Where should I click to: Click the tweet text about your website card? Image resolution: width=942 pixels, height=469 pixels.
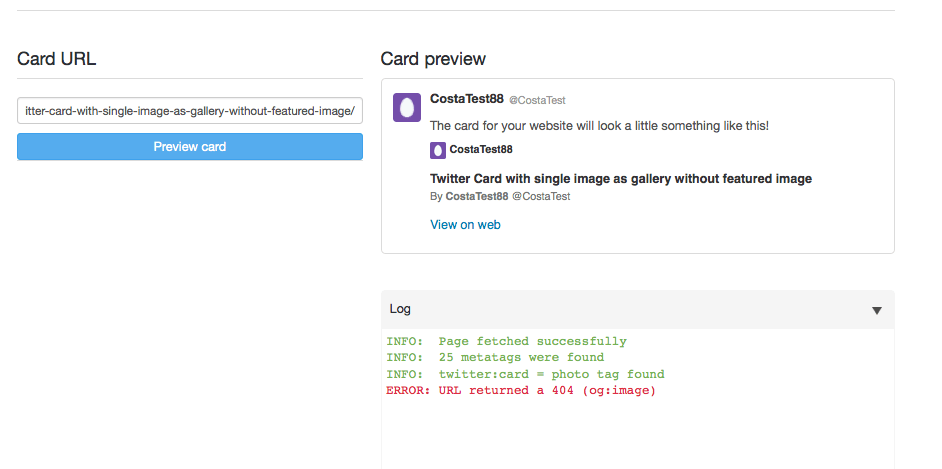coord(600,126)
